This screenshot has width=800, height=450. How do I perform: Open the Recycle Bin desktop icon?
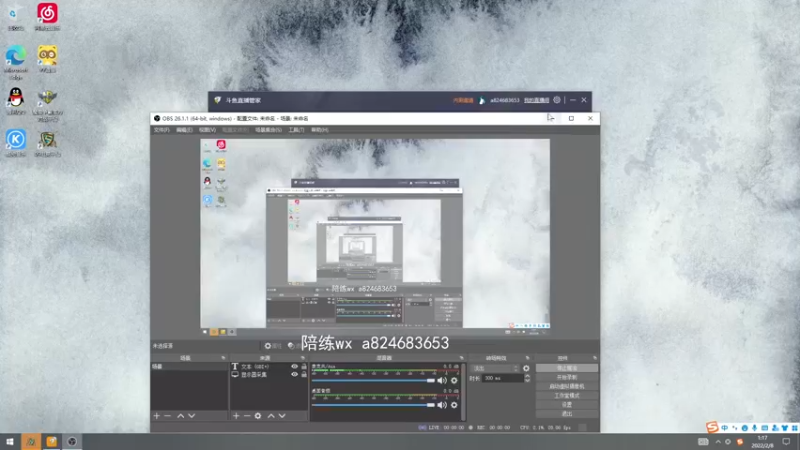pyautogui.click(x=15, y=15)
